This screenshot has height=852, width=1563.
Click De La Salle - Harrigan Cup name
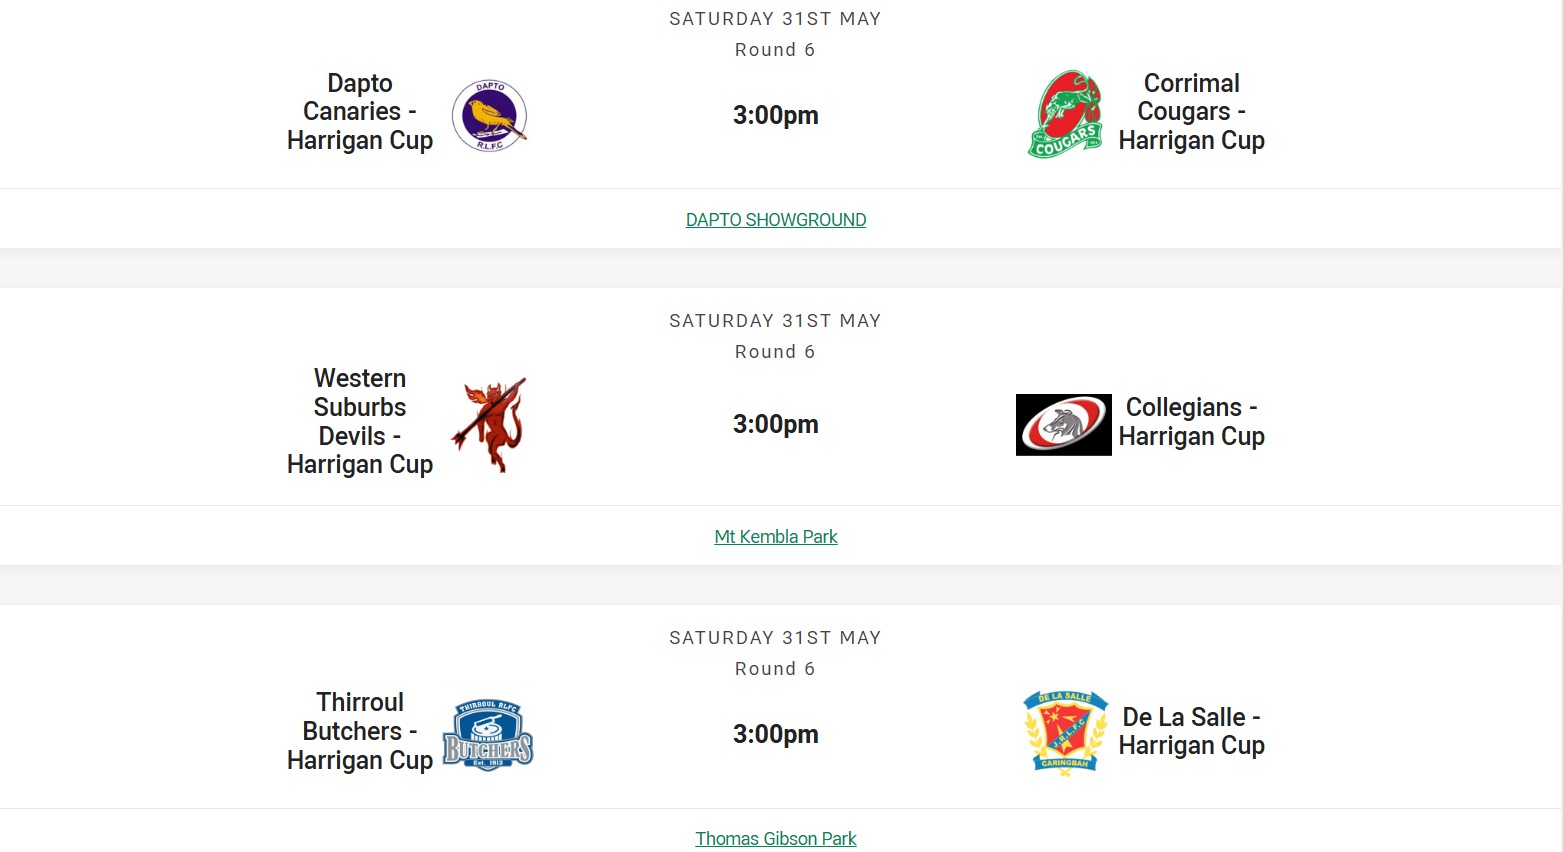tap(1192, 731)
